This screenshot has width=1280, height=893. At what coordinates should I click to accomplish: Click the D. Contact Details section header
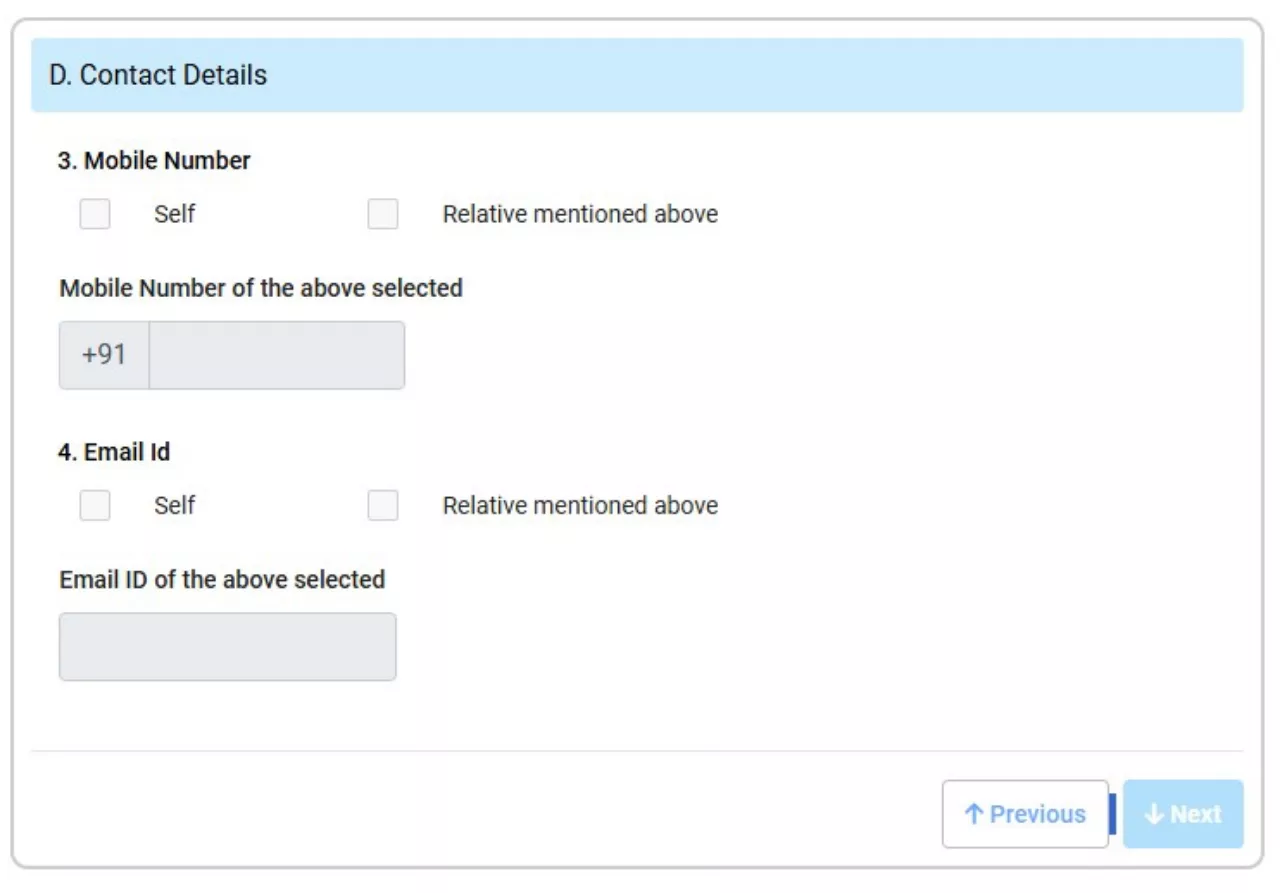tap(158, 75)
